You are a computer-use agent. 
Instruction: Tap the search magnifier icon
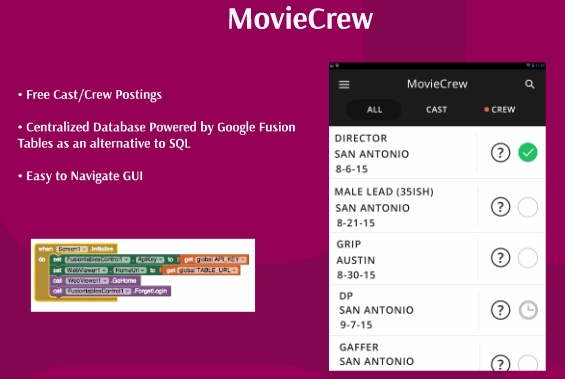click(529, 84)
